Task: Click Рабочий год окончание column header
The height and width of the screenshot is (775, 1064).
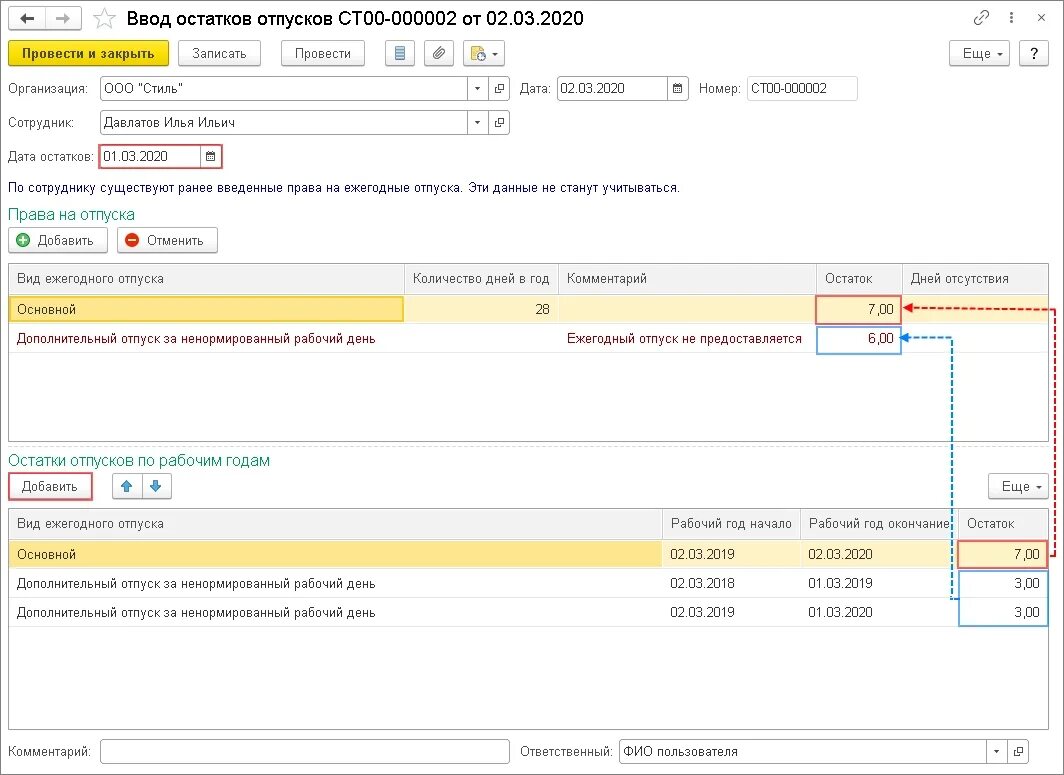Action: pyautogui.click(x=879, y=524)
